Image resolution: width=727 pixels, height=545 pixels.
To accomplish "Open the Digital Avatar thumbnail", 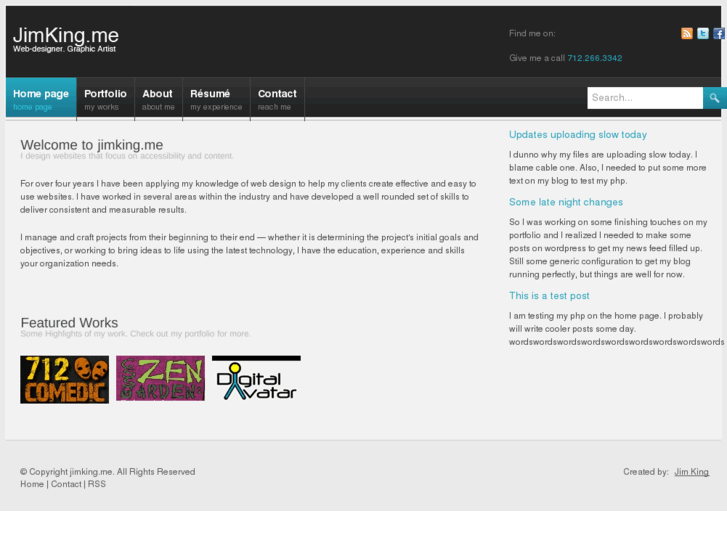I will point(256,378).
